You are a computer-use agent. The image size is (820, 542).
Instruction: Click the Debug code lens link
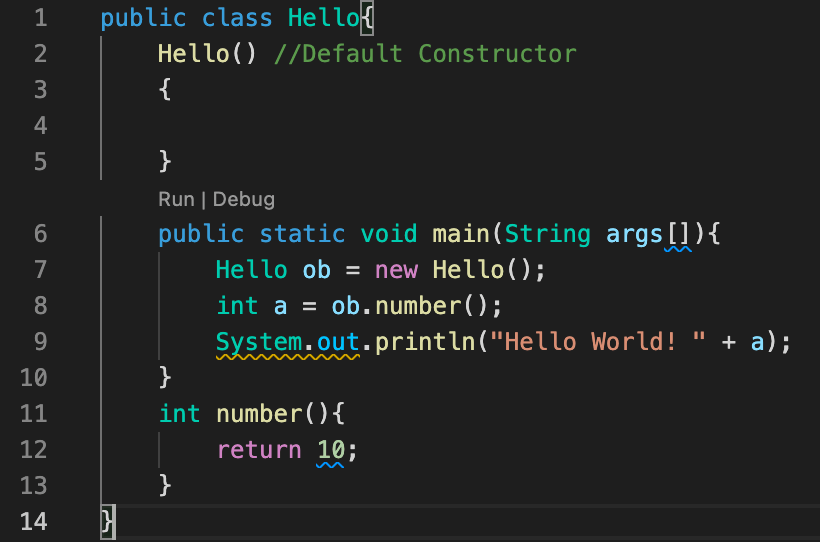244,199
